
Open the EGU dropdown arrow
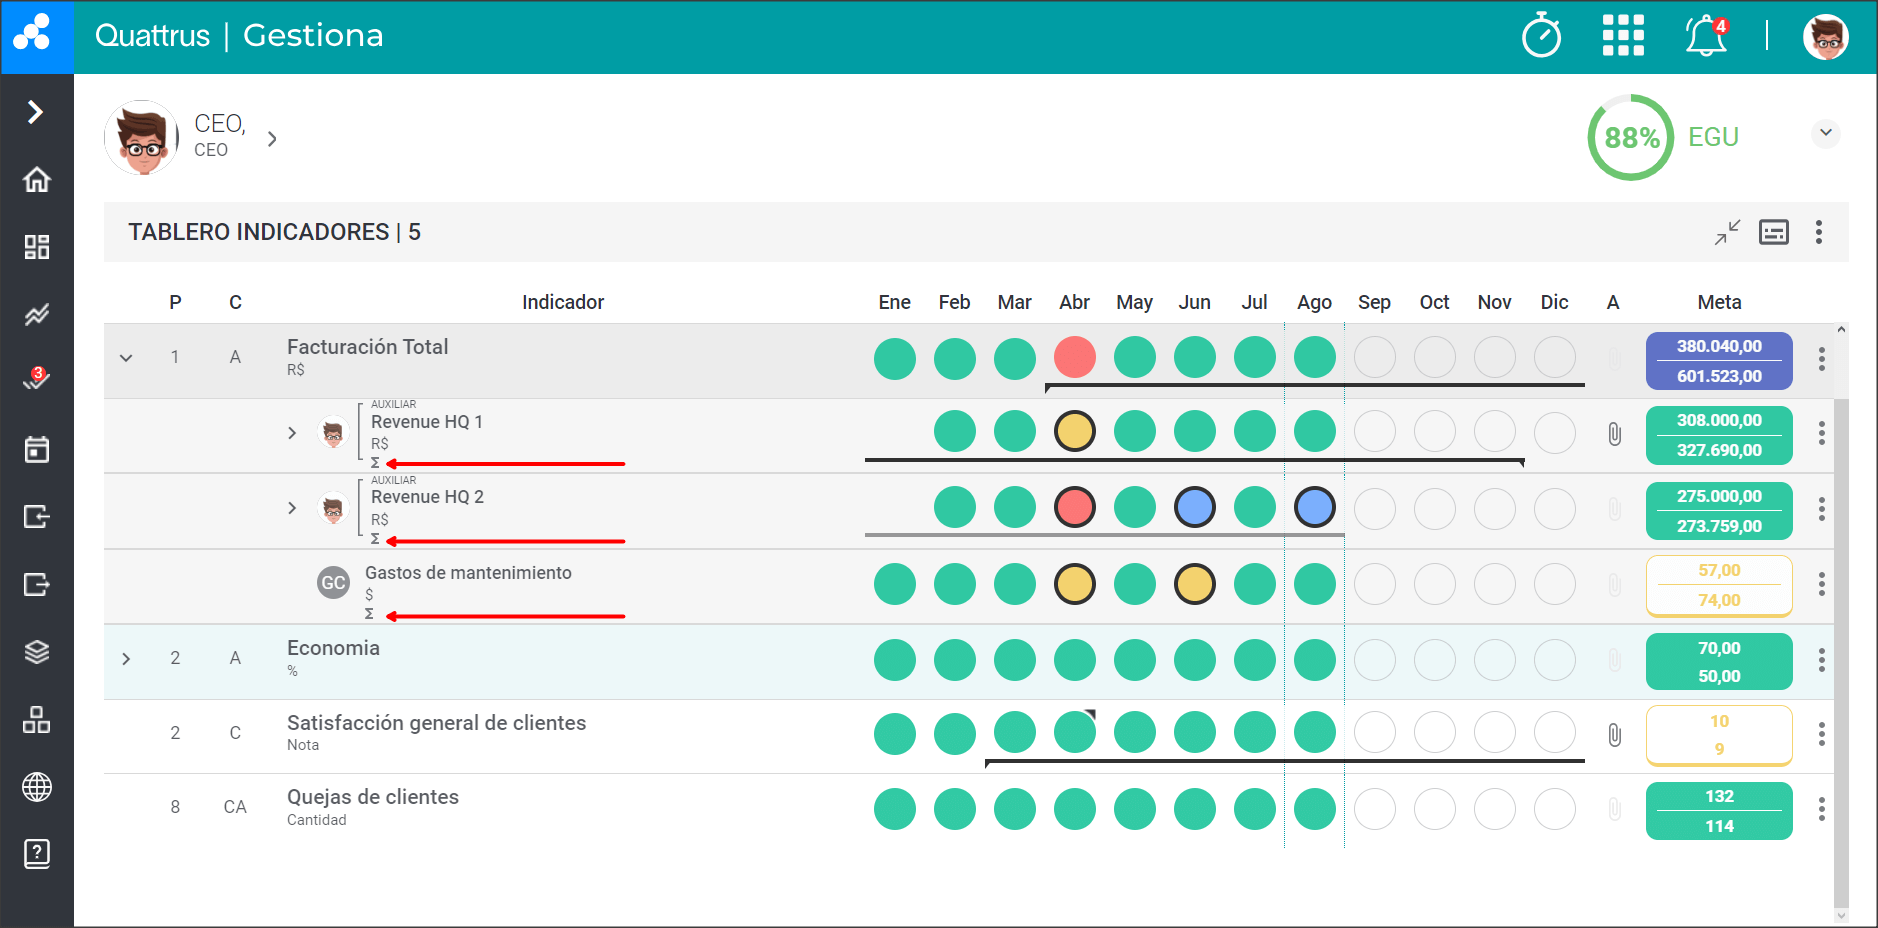[1826, 133]
